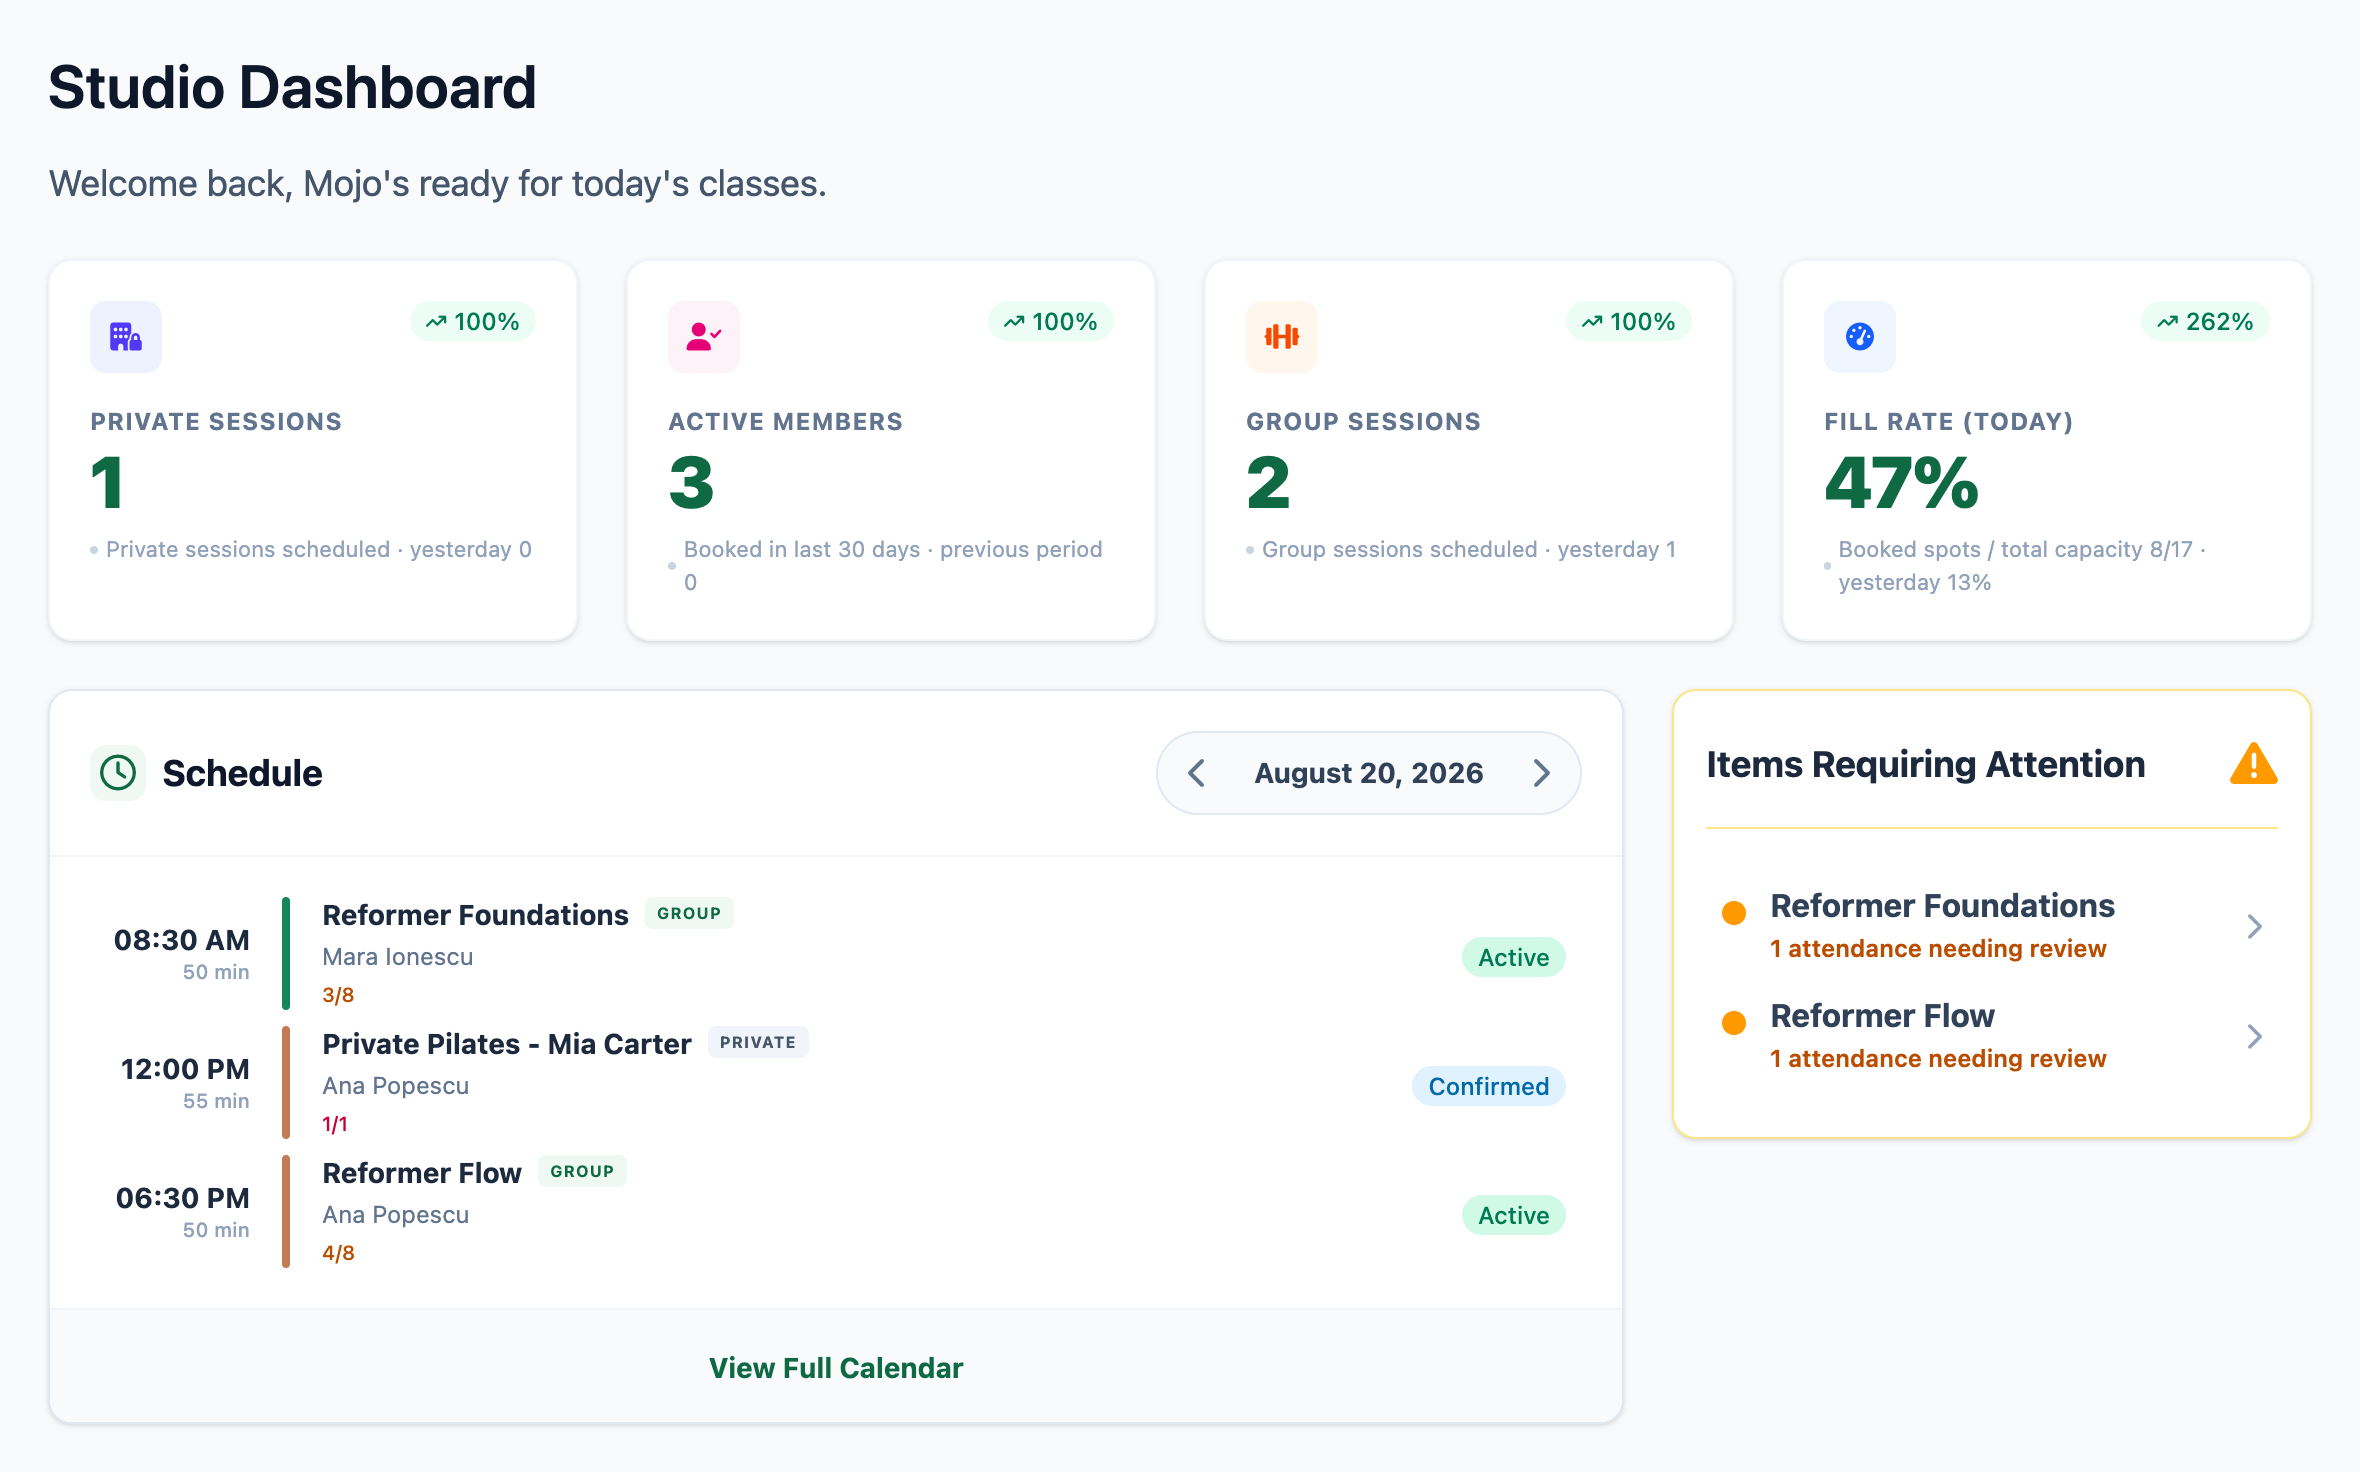Click instructor Ana Popescu on Reformer Flow
The width and height of the screenshot is (2360, 1472).
[x=396, y=1215]
